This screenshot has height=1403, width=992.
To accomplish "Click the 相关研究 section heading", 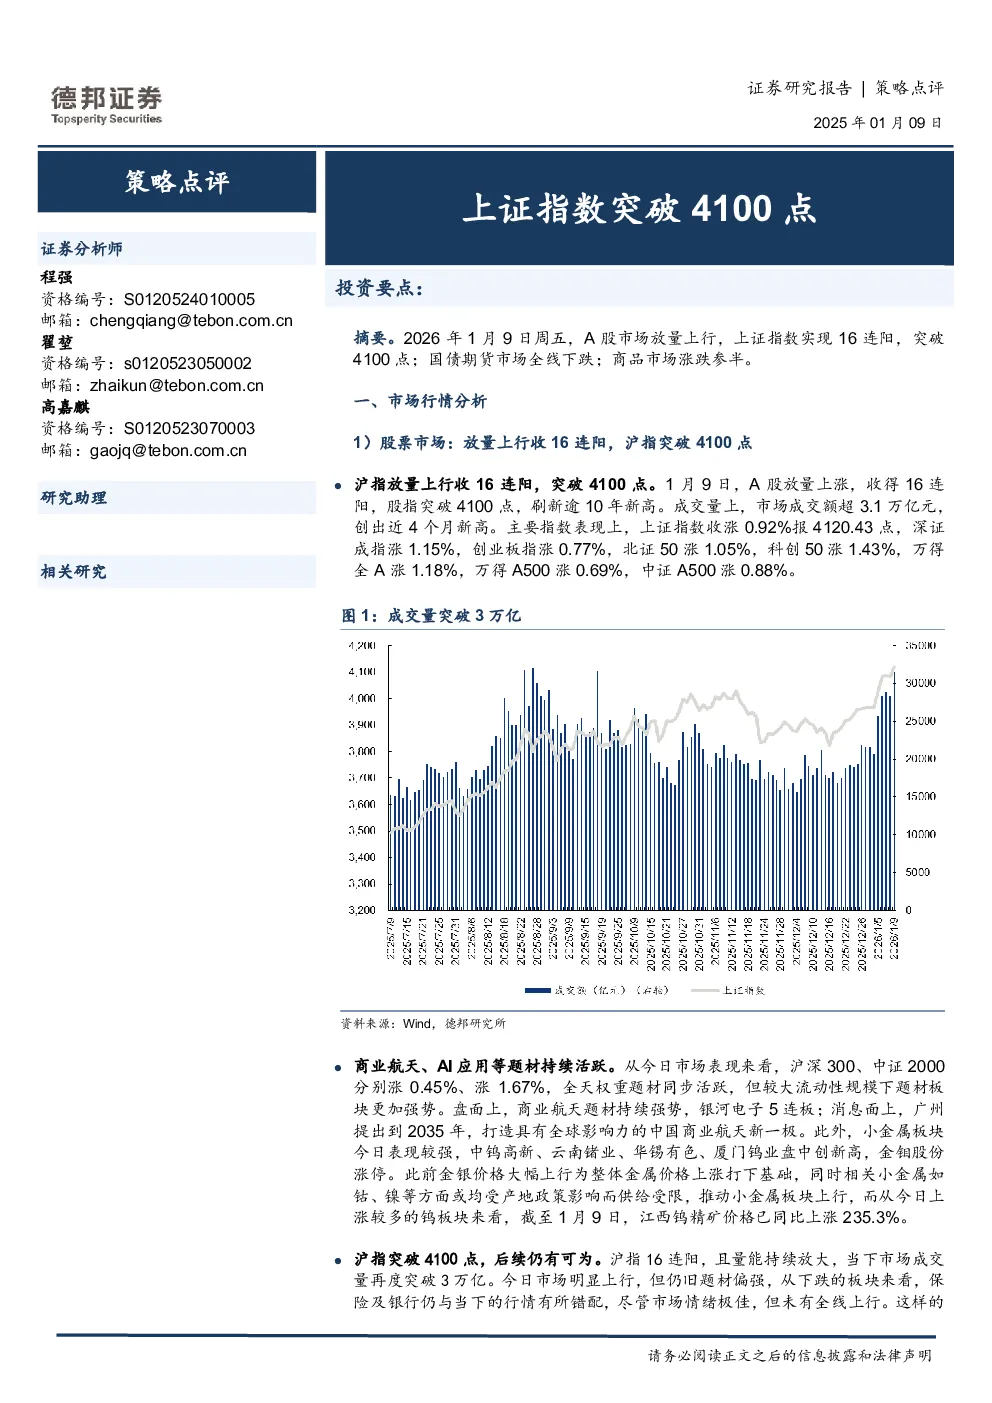I will 73,572.
